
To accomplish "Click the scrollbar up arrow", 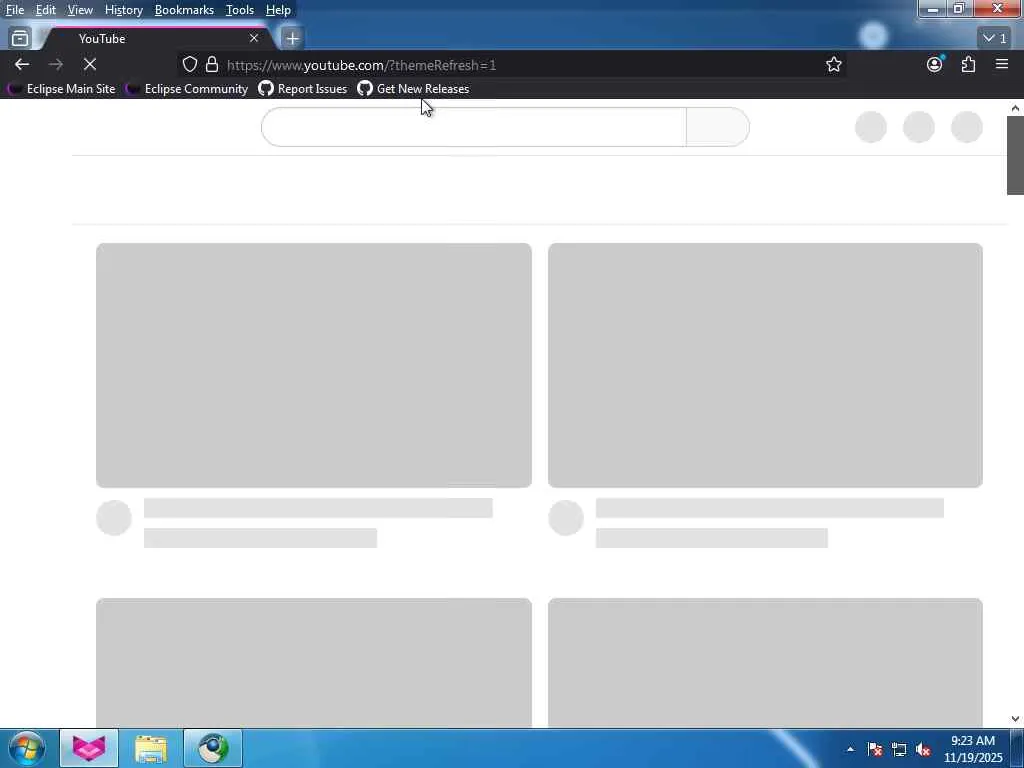I will tap(1015, 108).
